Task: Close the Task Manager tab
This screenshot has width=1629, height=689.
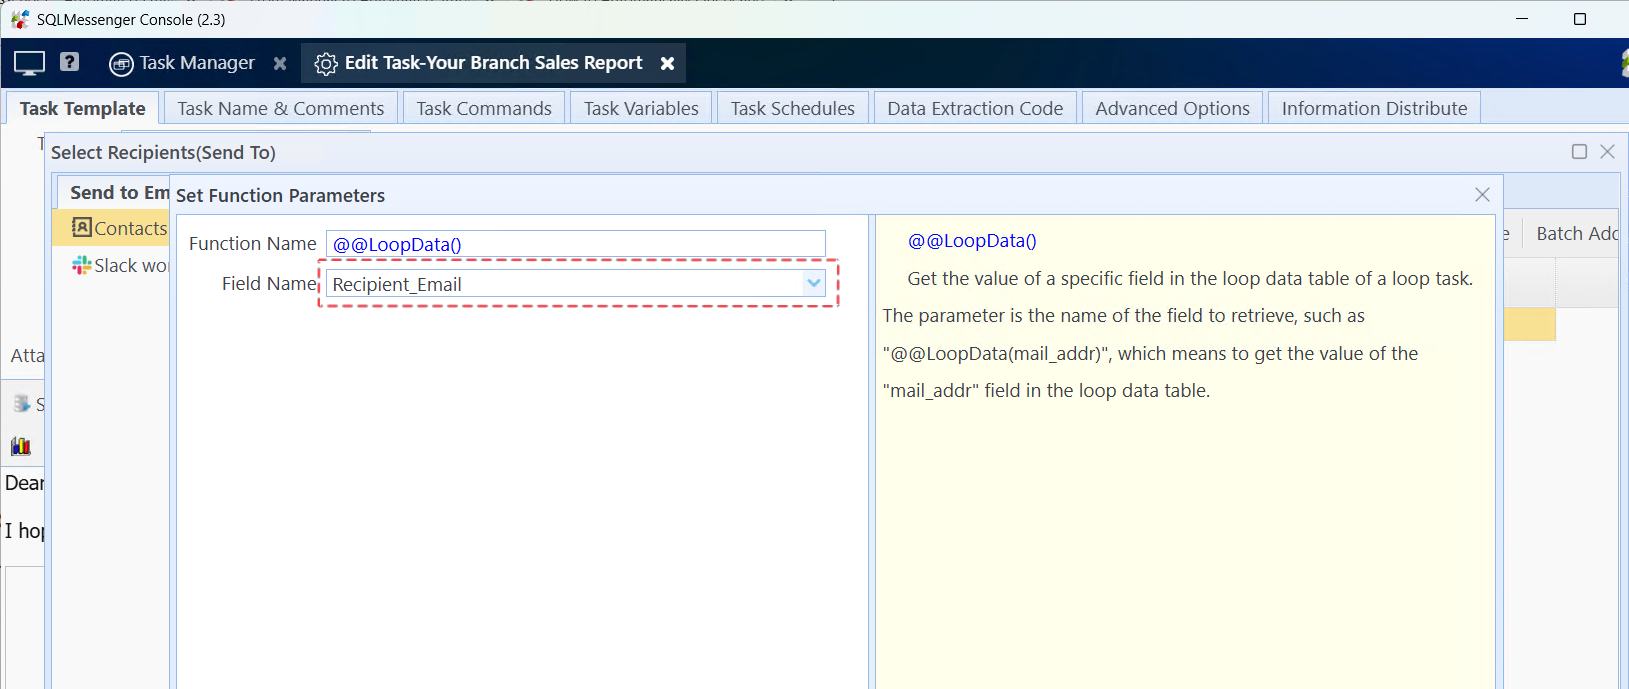Action: pos(280,64)
